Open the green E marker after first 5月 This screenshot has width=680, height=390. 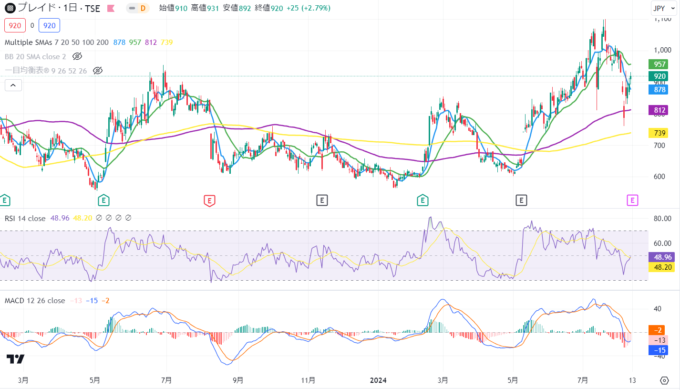tap(104, 200)
